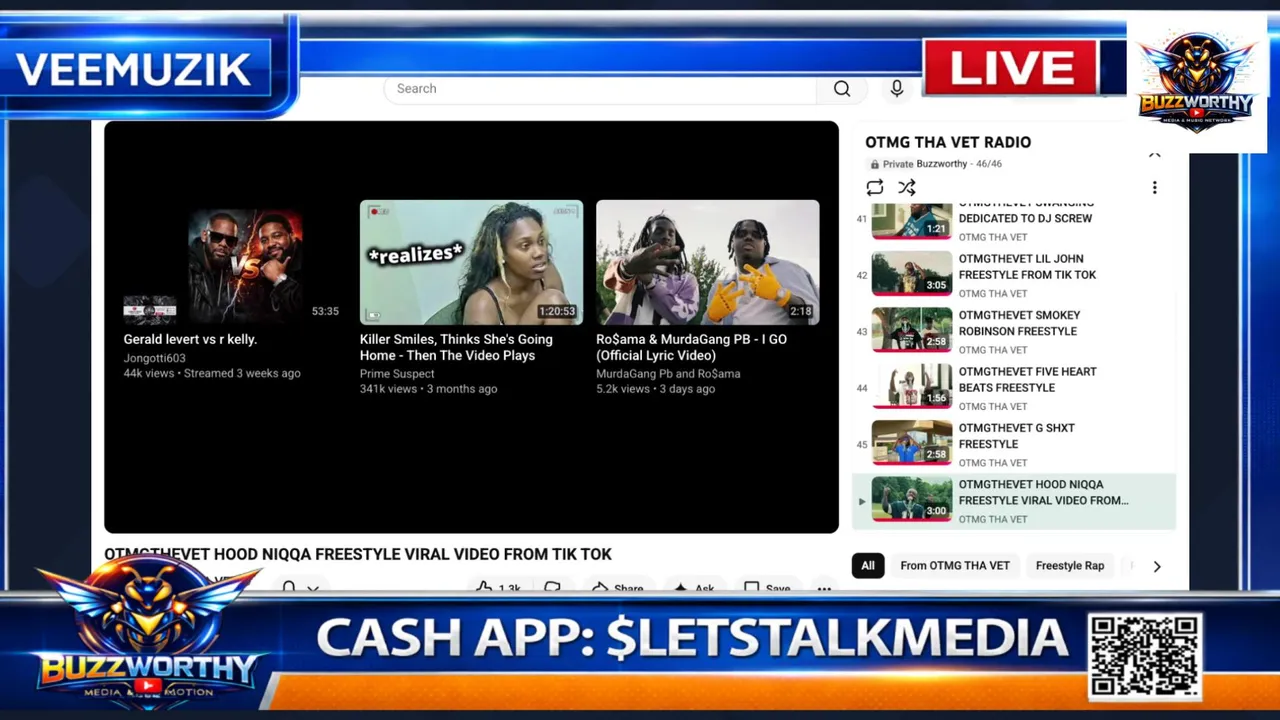Open Jongotti603 channel name
1280x720 pixels.
point(154,358)
